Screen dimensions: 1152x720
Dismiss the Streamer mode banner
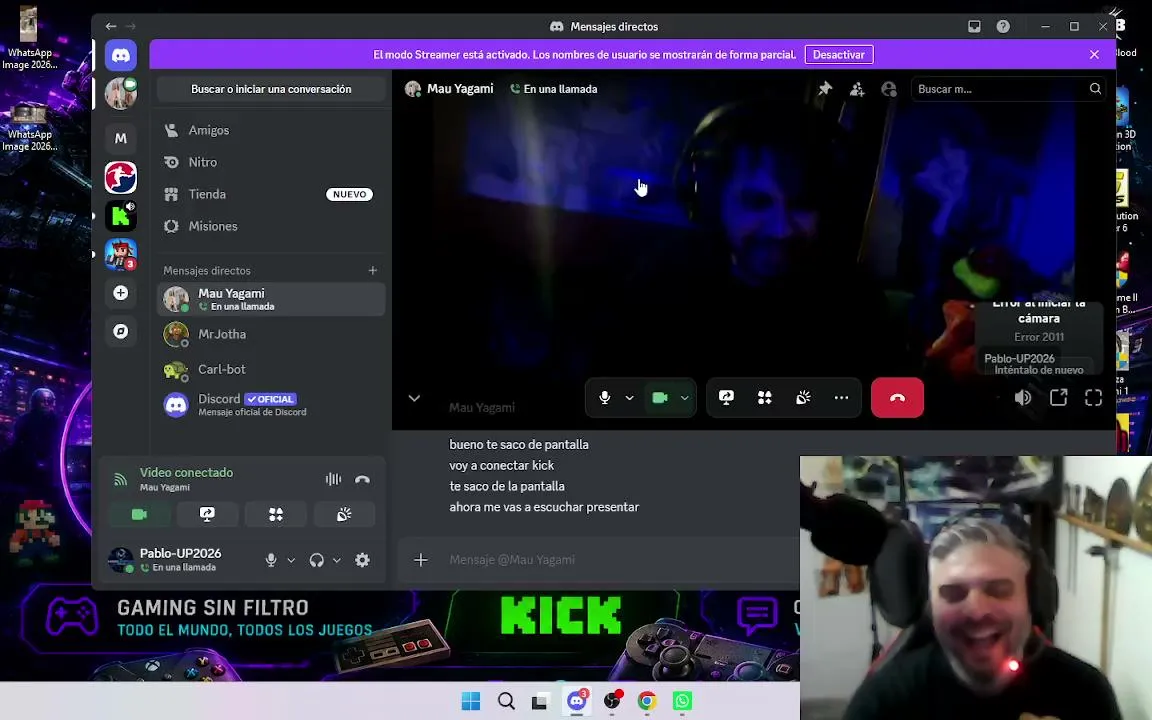pyautogui.click(x=1094, y=55)
